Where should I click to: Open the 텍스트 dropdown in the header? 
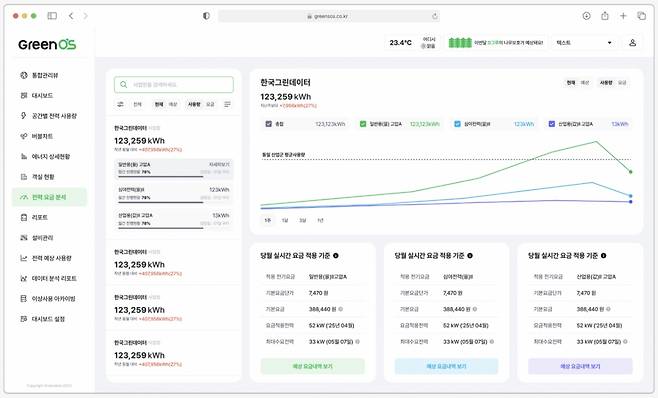(x=583, y=43)
